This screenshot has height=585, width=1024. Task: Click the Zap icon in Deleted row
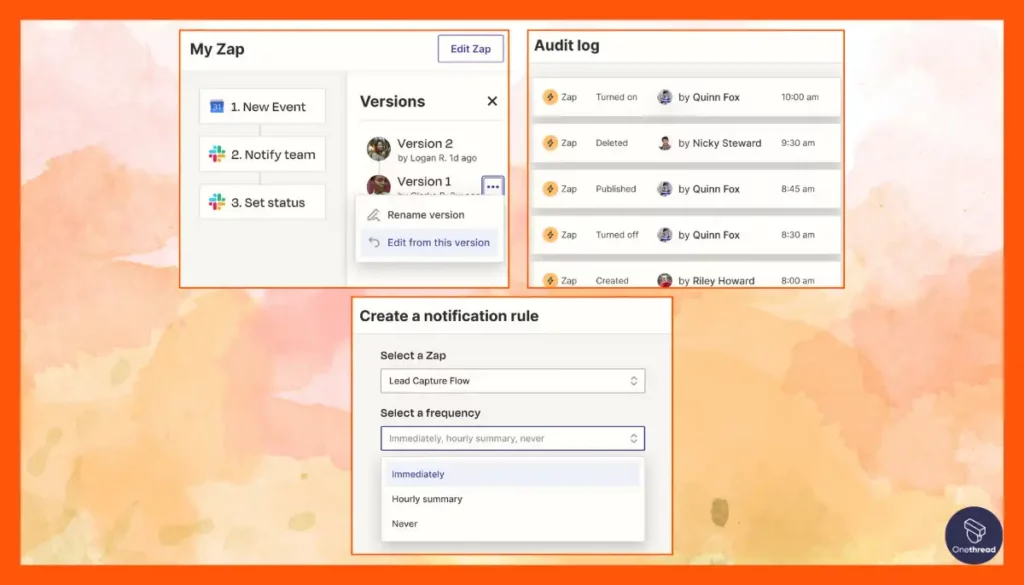coord(550,143)
